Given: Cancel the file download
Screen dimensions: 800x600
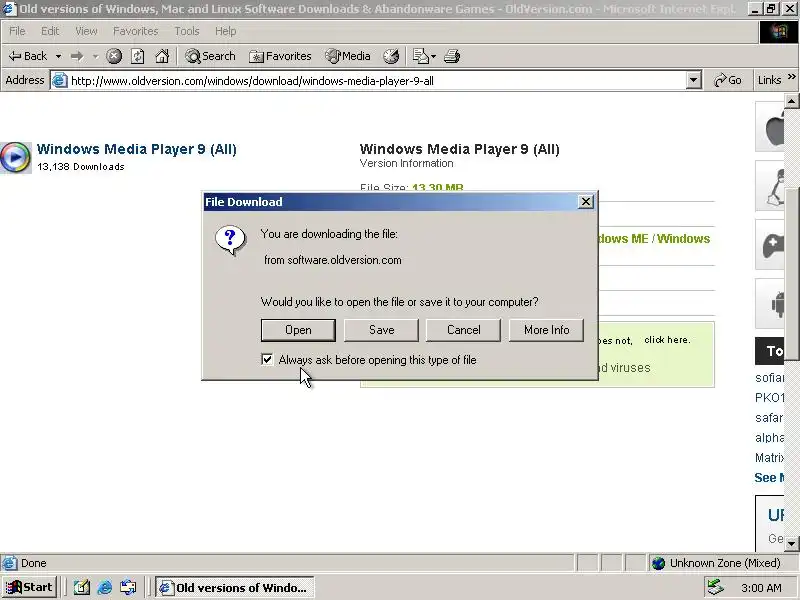Looking at the screenshot, I should [463, 330].
